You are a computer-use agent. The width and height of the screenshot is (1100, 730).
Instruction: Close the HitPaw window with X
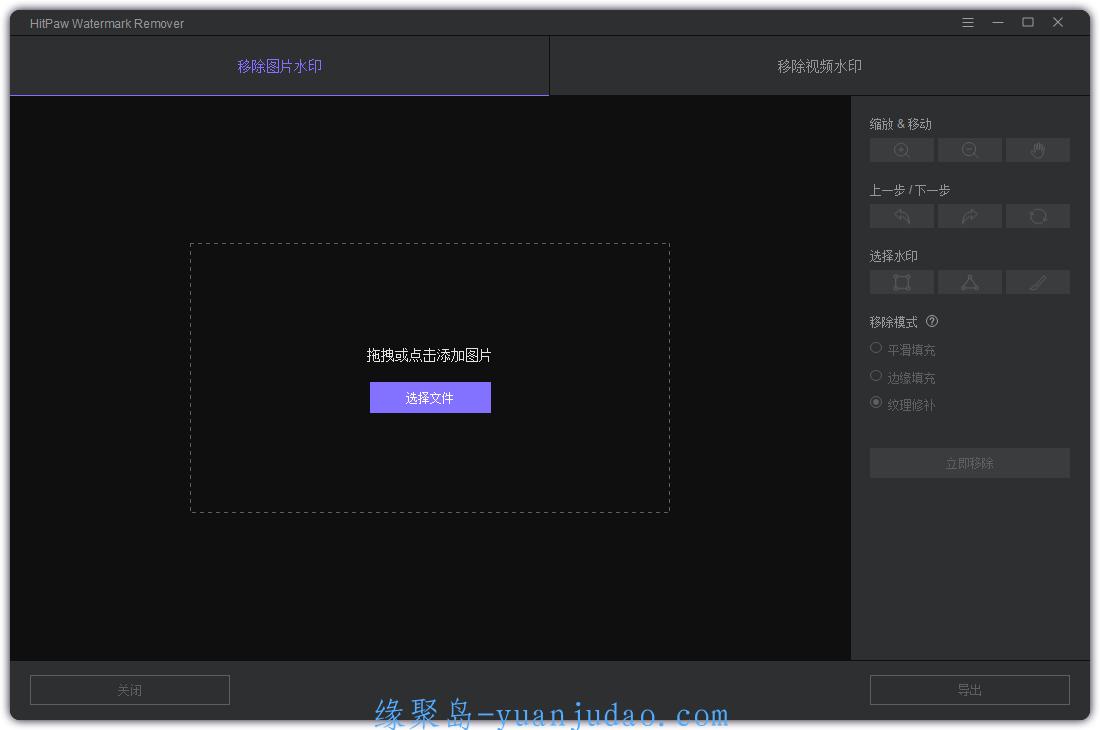coord(1058,22)
